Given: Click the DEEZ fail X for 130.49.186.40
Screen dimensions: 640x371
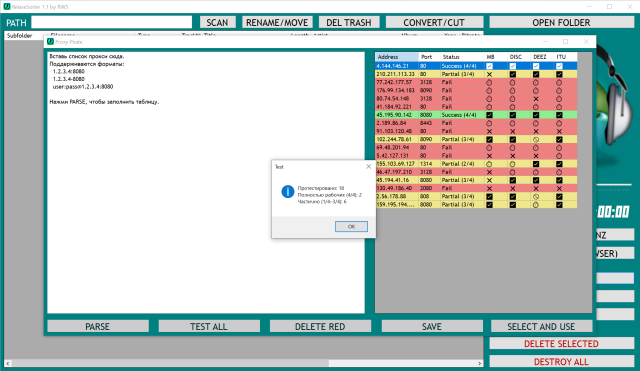Looking at the screenshot, I should pyautogui.click(x=536, y=189).
